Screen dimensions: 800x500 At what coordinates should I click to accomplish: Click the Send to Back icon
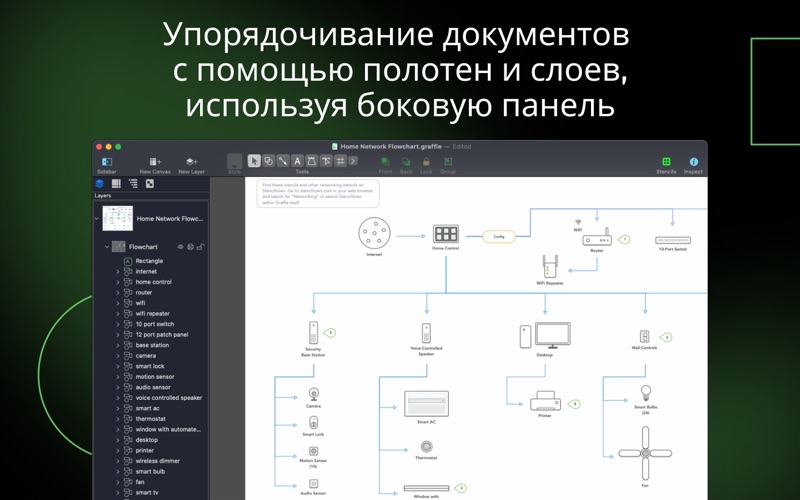[406, 162]
